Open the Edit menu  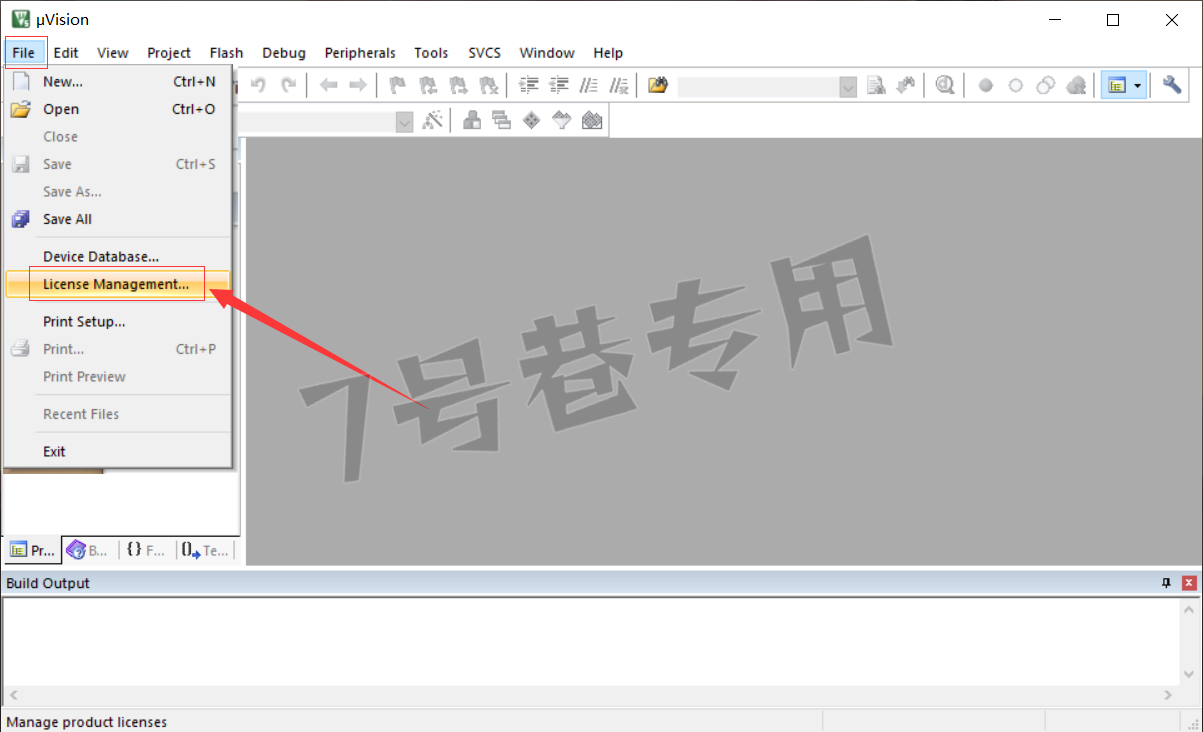pyautogui.click(x=66, y=53)
